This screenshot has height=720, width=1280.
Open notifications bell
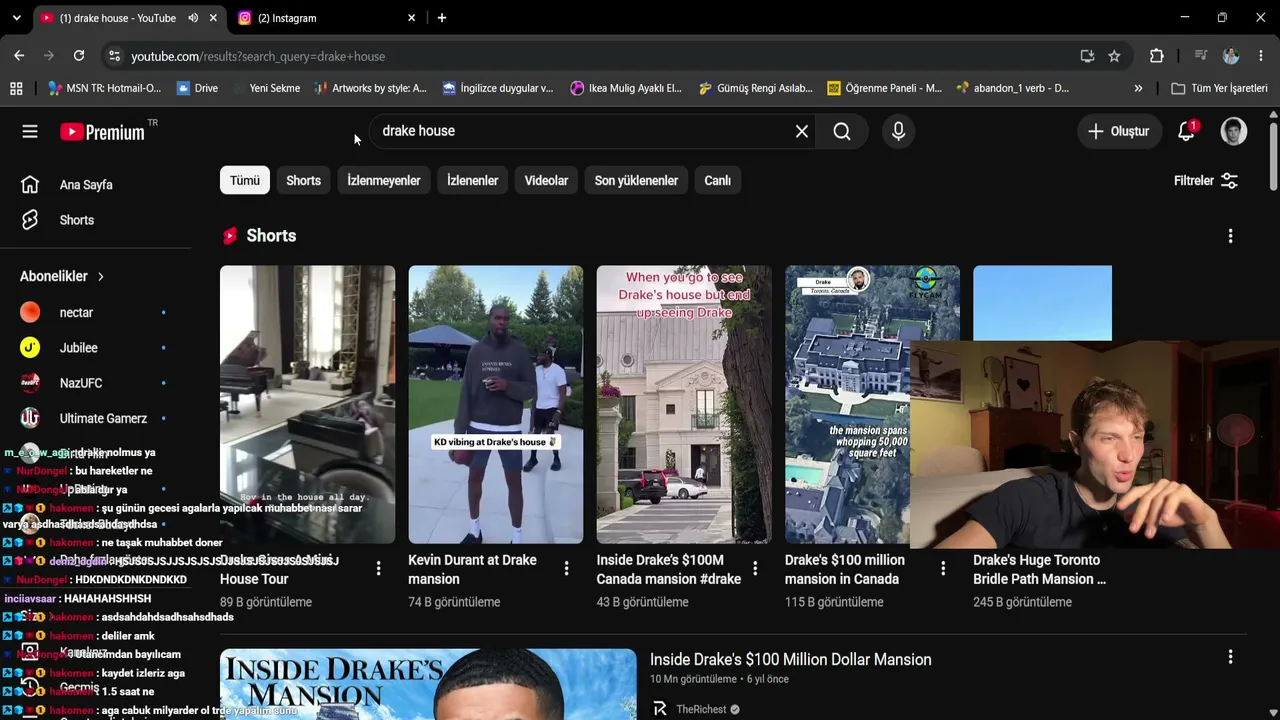[1186, 131]
